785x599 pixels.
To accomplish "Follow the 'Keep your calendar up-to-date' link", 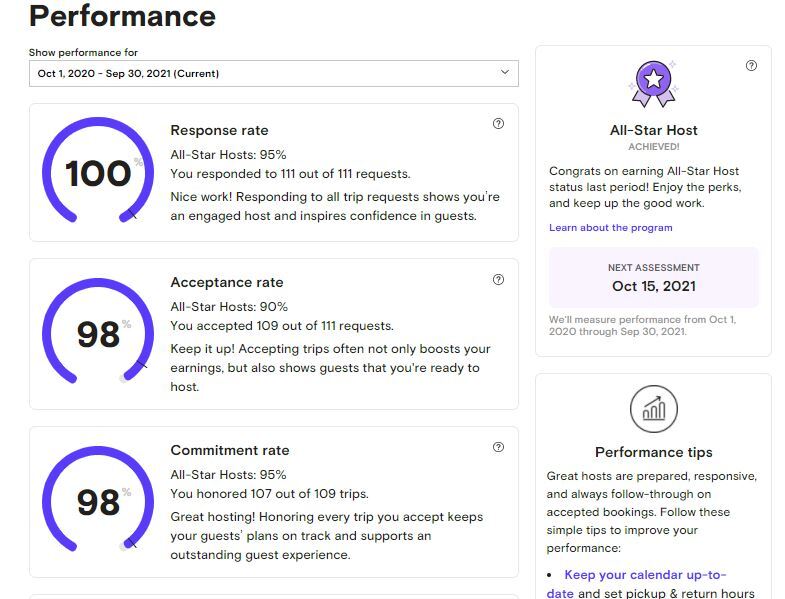I will coord(644,575).
